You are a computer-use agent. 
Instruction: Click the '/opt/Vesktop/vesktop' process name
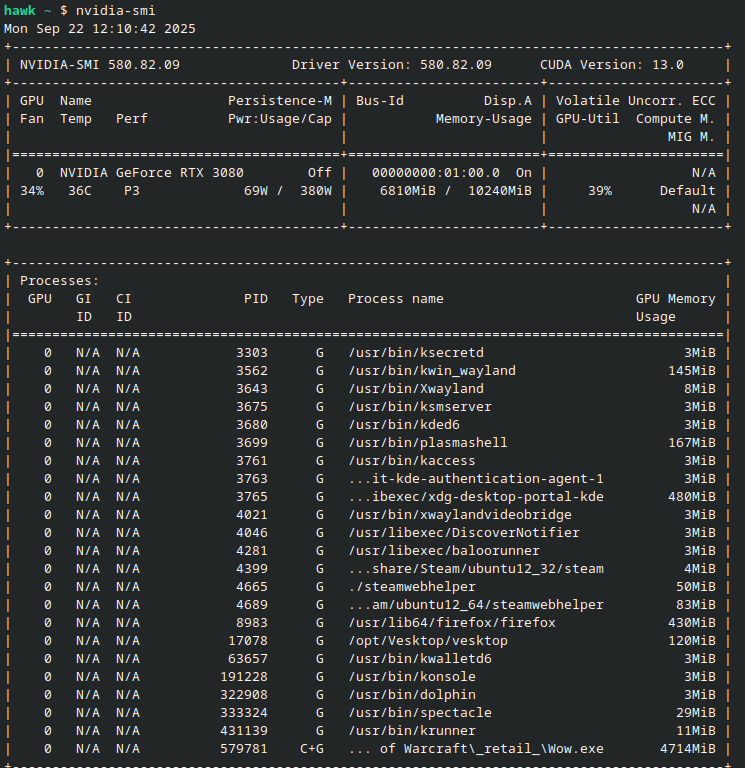[x=428, y=641]
